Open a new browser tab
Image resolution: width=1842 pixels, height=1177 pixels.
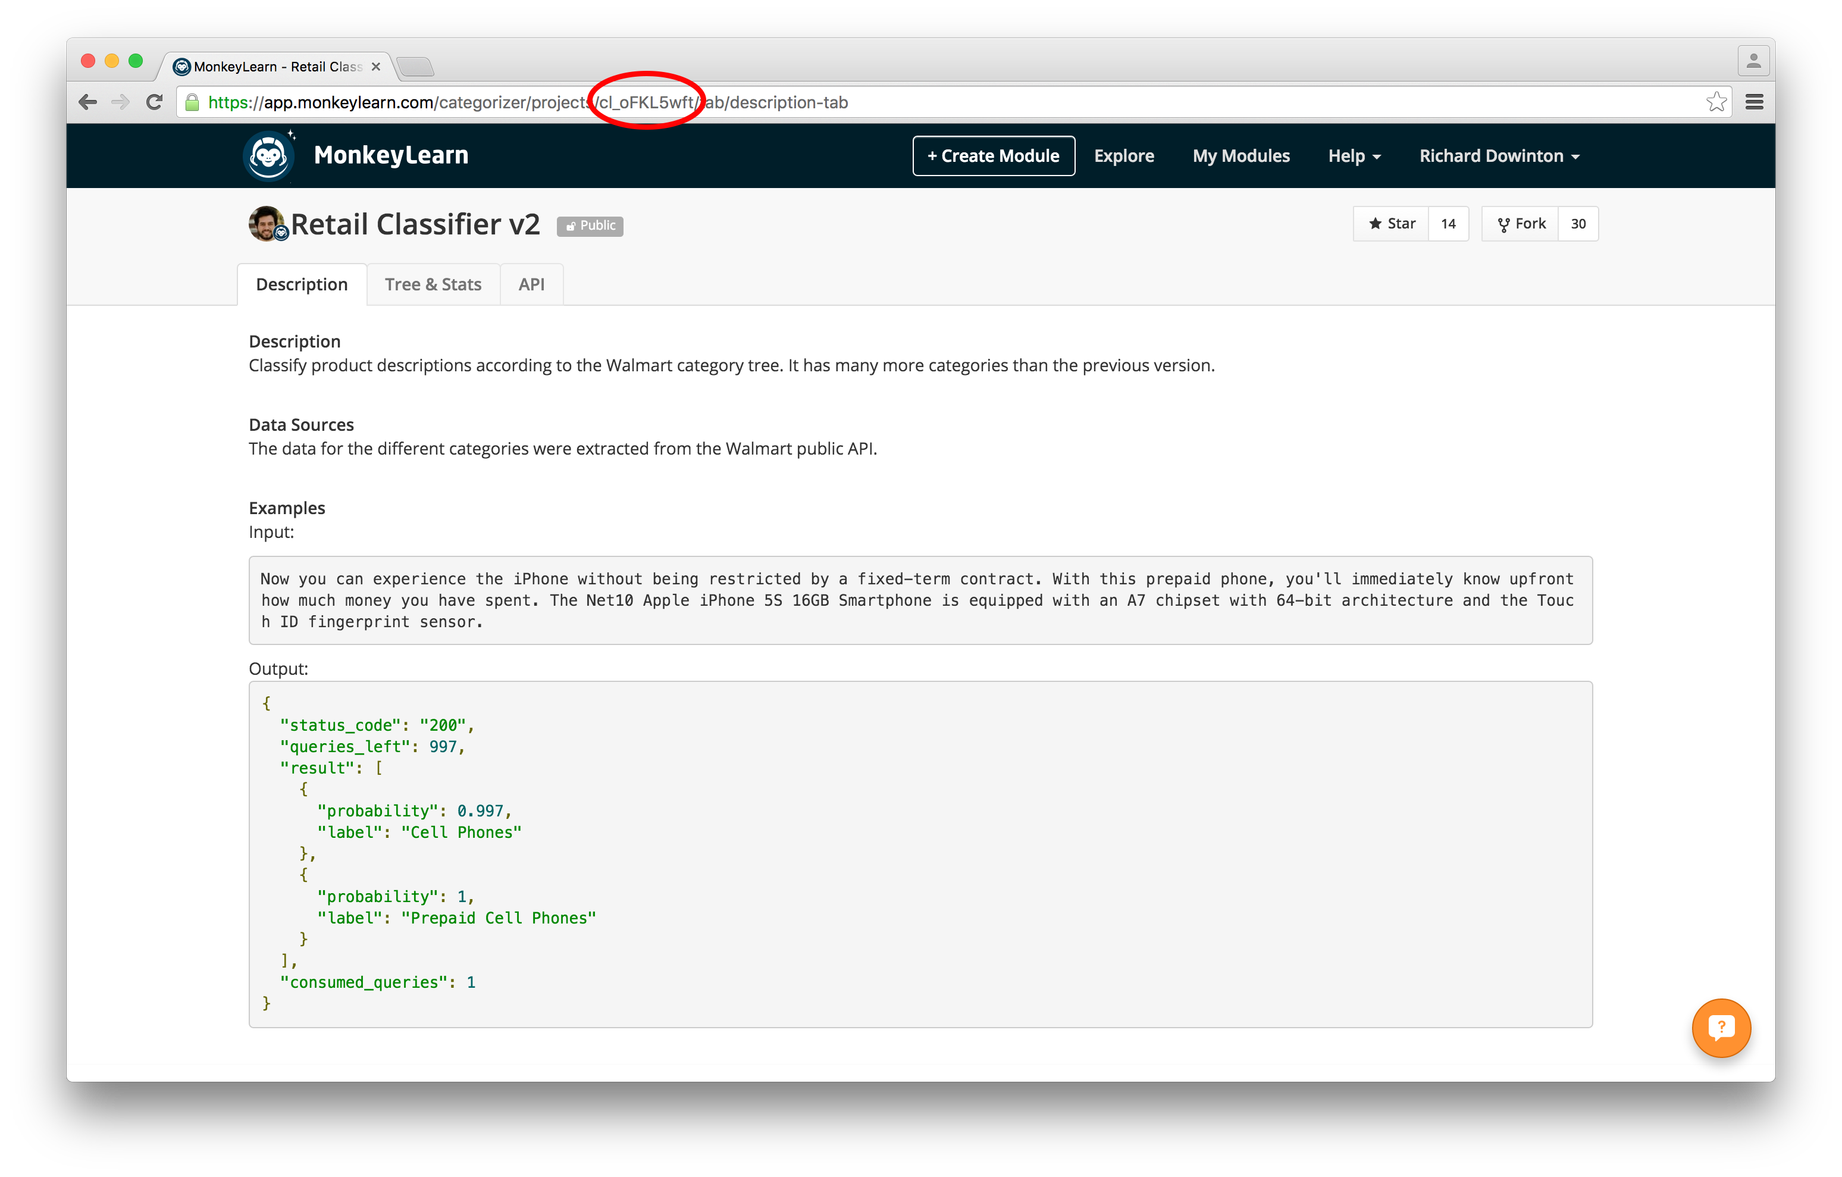[x=415, y=67]
